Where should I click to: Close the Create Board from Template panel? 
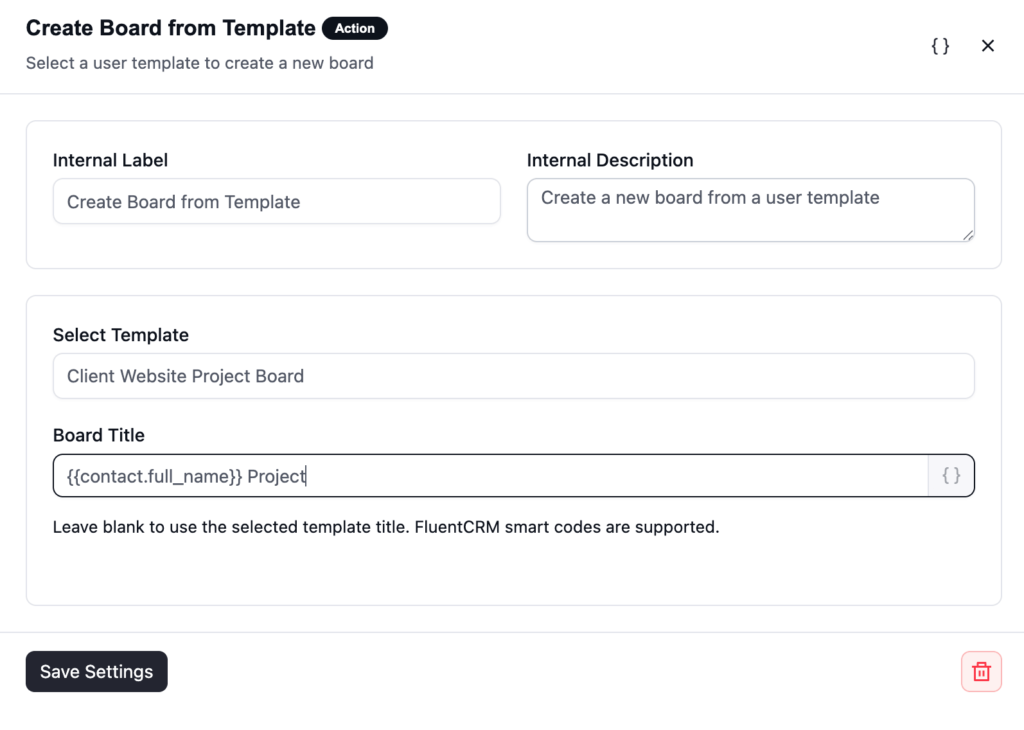tap(987, 46)
